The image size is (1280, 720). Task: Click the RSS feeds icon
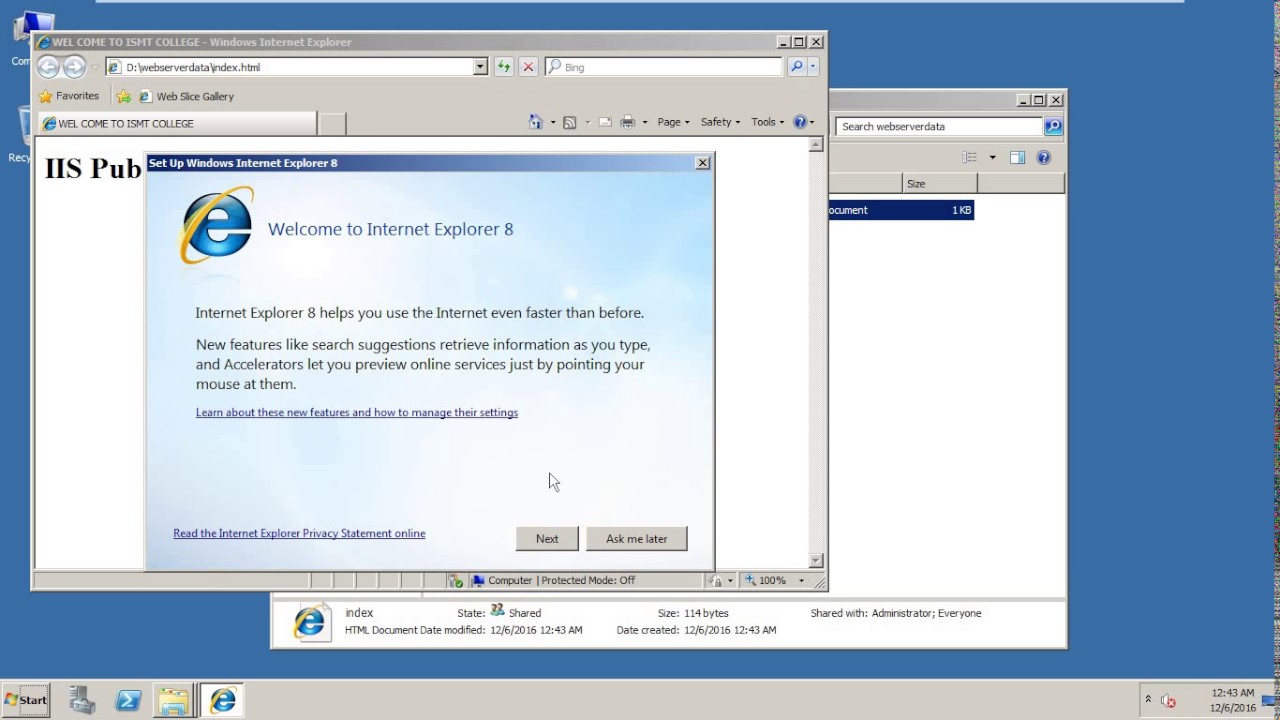(569, 122)
